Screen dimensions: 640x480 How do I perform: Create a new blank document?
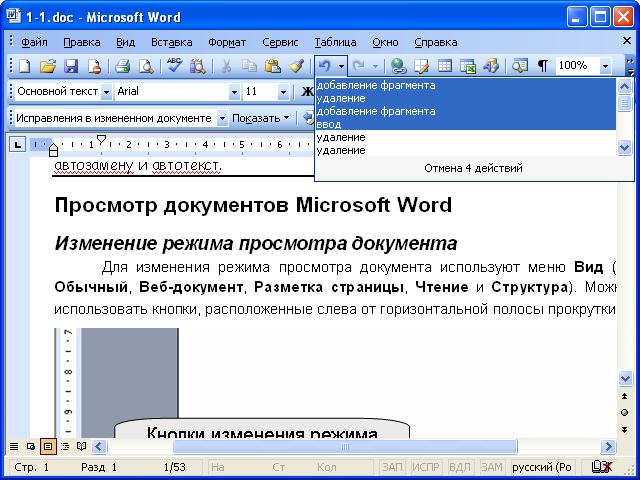(x=24, y=66)
